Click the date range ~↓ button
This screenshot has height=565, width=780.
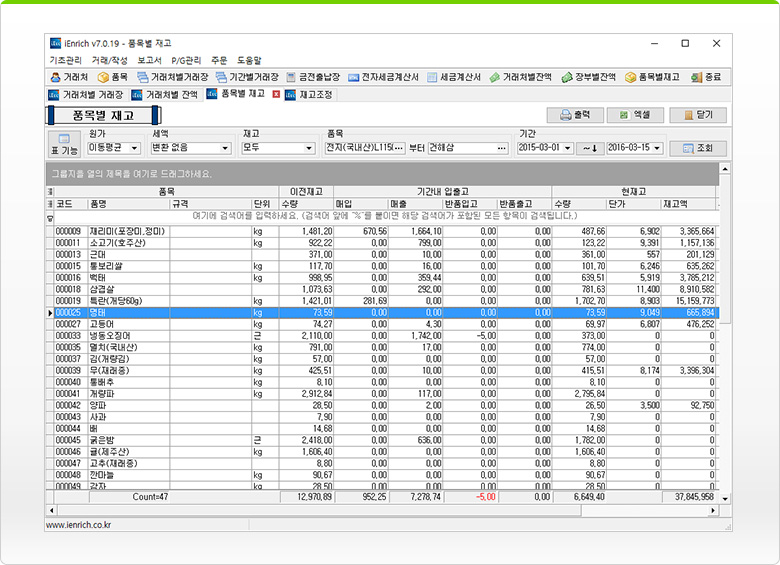pos(590,148)
